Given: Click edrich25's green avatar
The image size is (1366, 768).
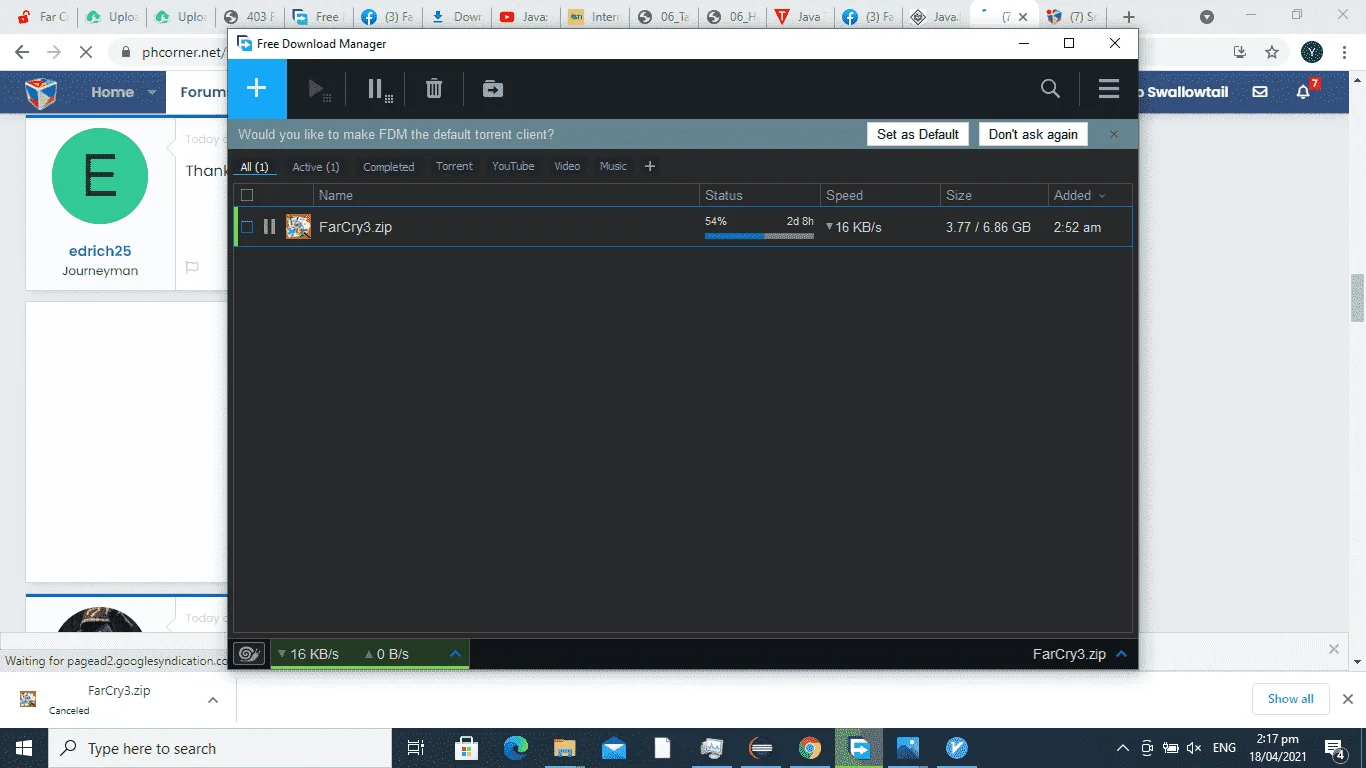Looking at the screenshot, I should tap(100, 176).
